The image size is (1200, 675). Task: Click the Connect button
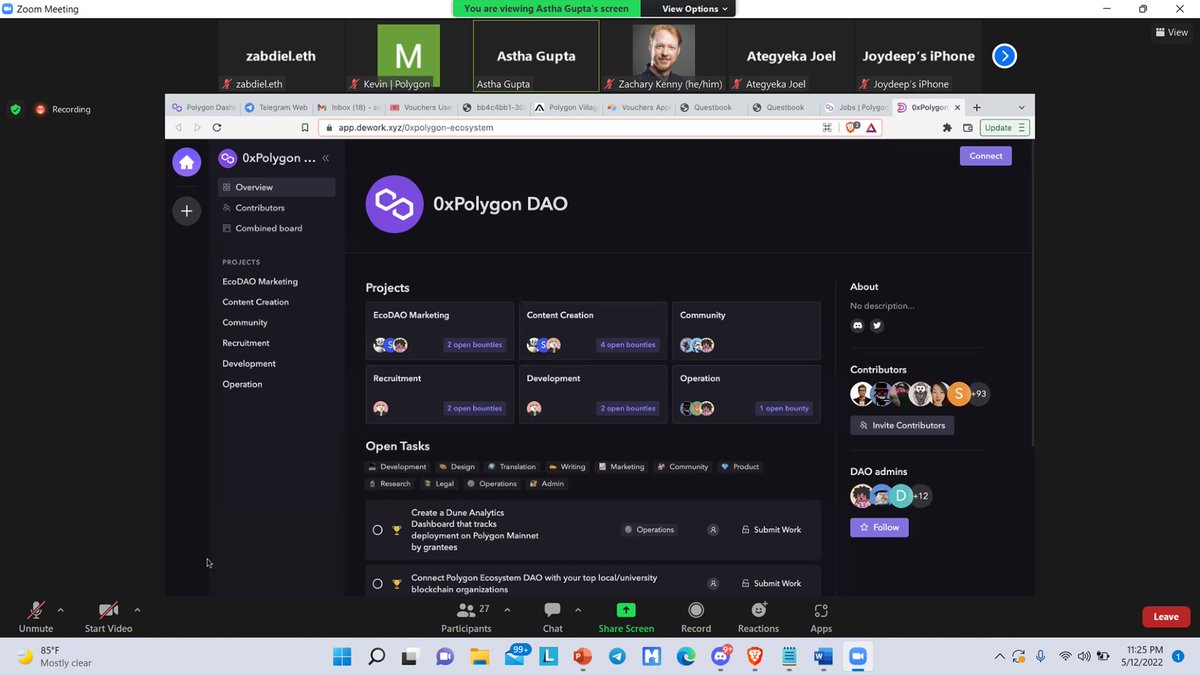point(985,156)
